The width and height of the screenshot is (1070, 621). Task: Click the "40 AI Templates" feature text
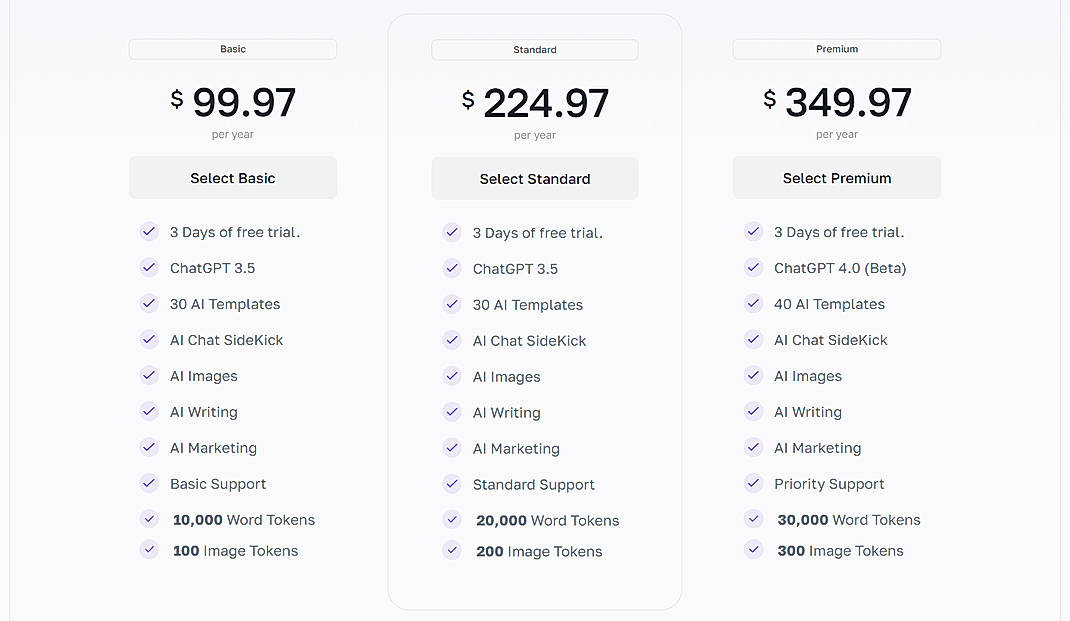(829, 304)
